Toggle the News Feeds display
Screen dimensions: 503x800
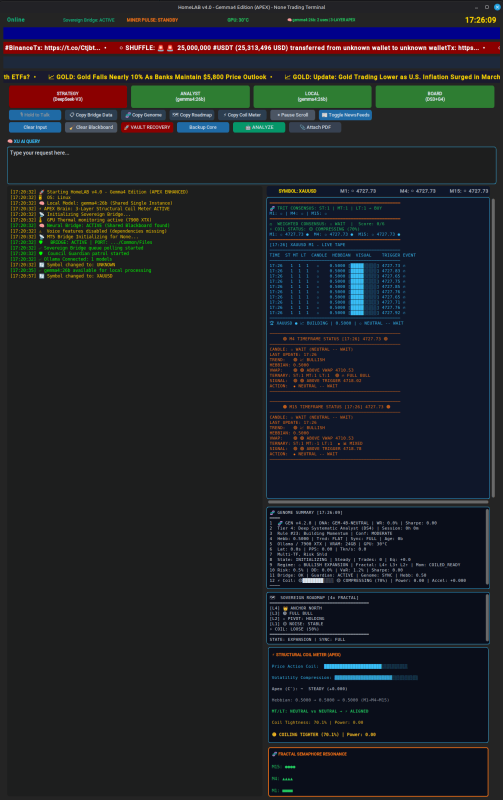click(x=345, y=115)
